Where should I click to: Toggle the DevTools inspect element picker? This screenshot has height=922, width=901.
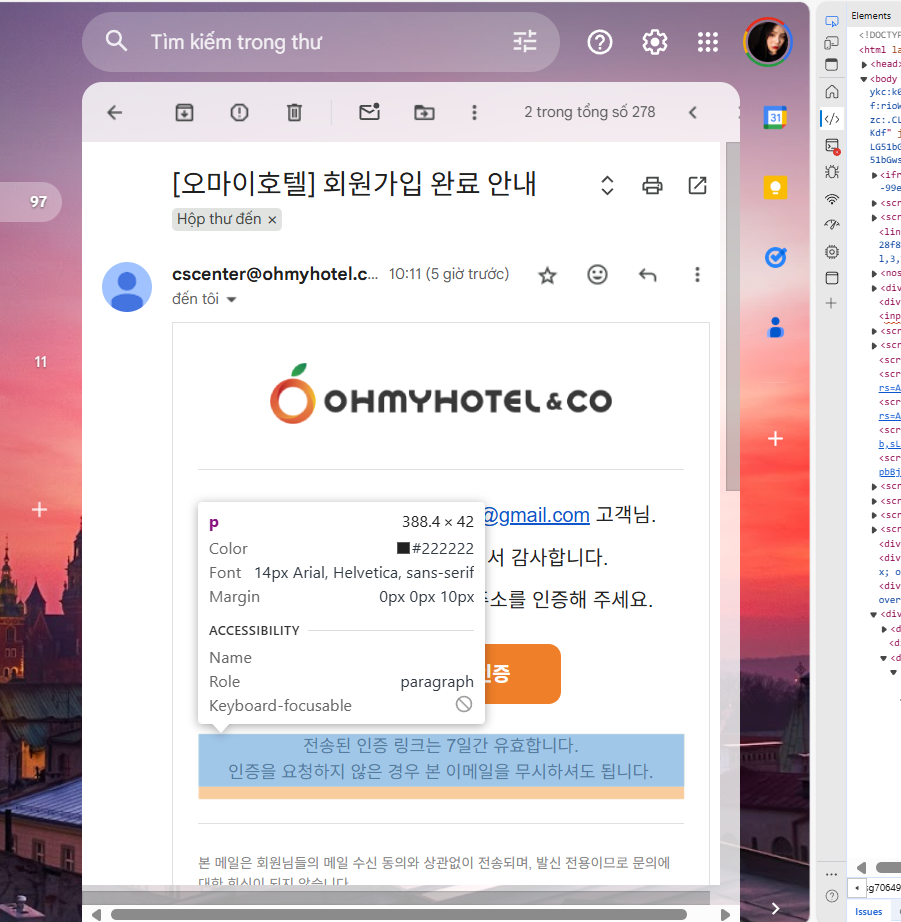(832, 22)
